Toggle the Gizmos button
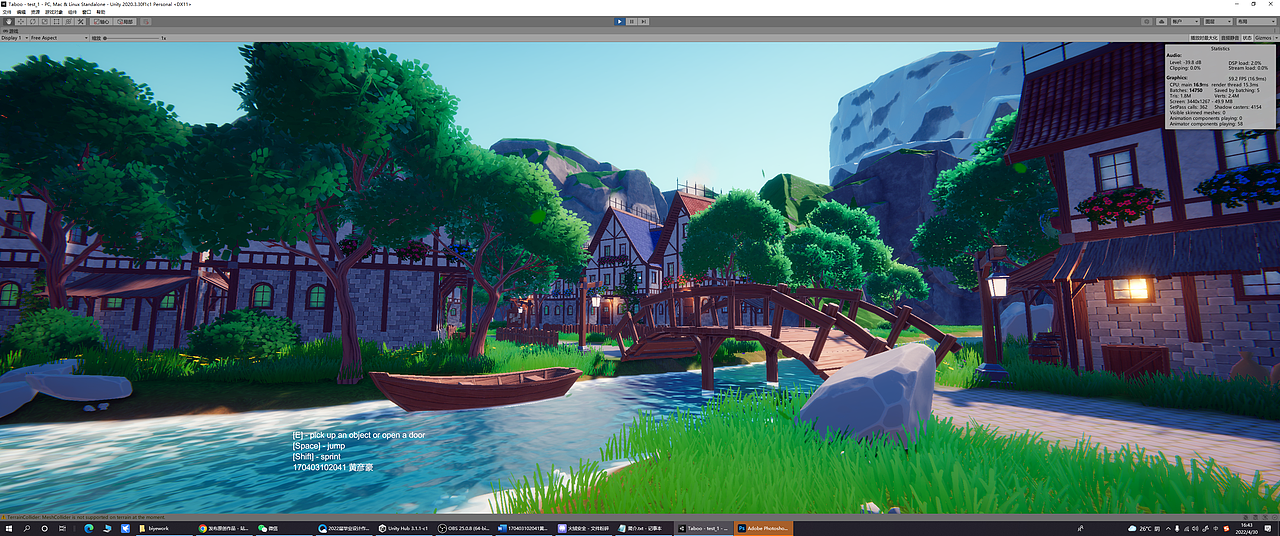This screenshot has height=536, width=1280. pyautogui.click(x=1262, y=38)
